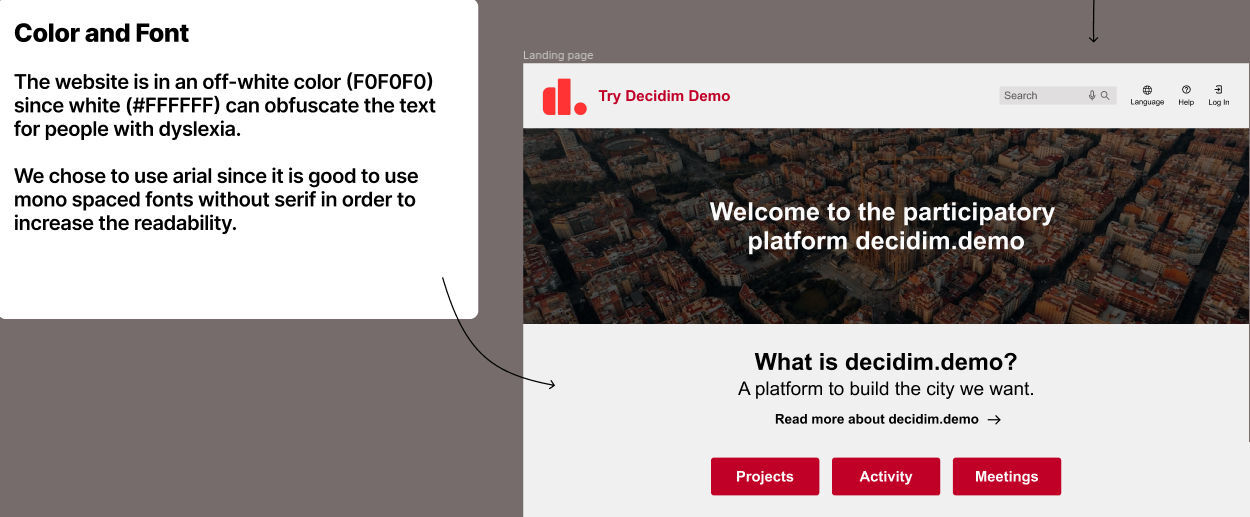Image resolution: width=1250 pixels, height=517 pixels.
Task: Select the Landing page frame label
Action: tap(558, 56)
